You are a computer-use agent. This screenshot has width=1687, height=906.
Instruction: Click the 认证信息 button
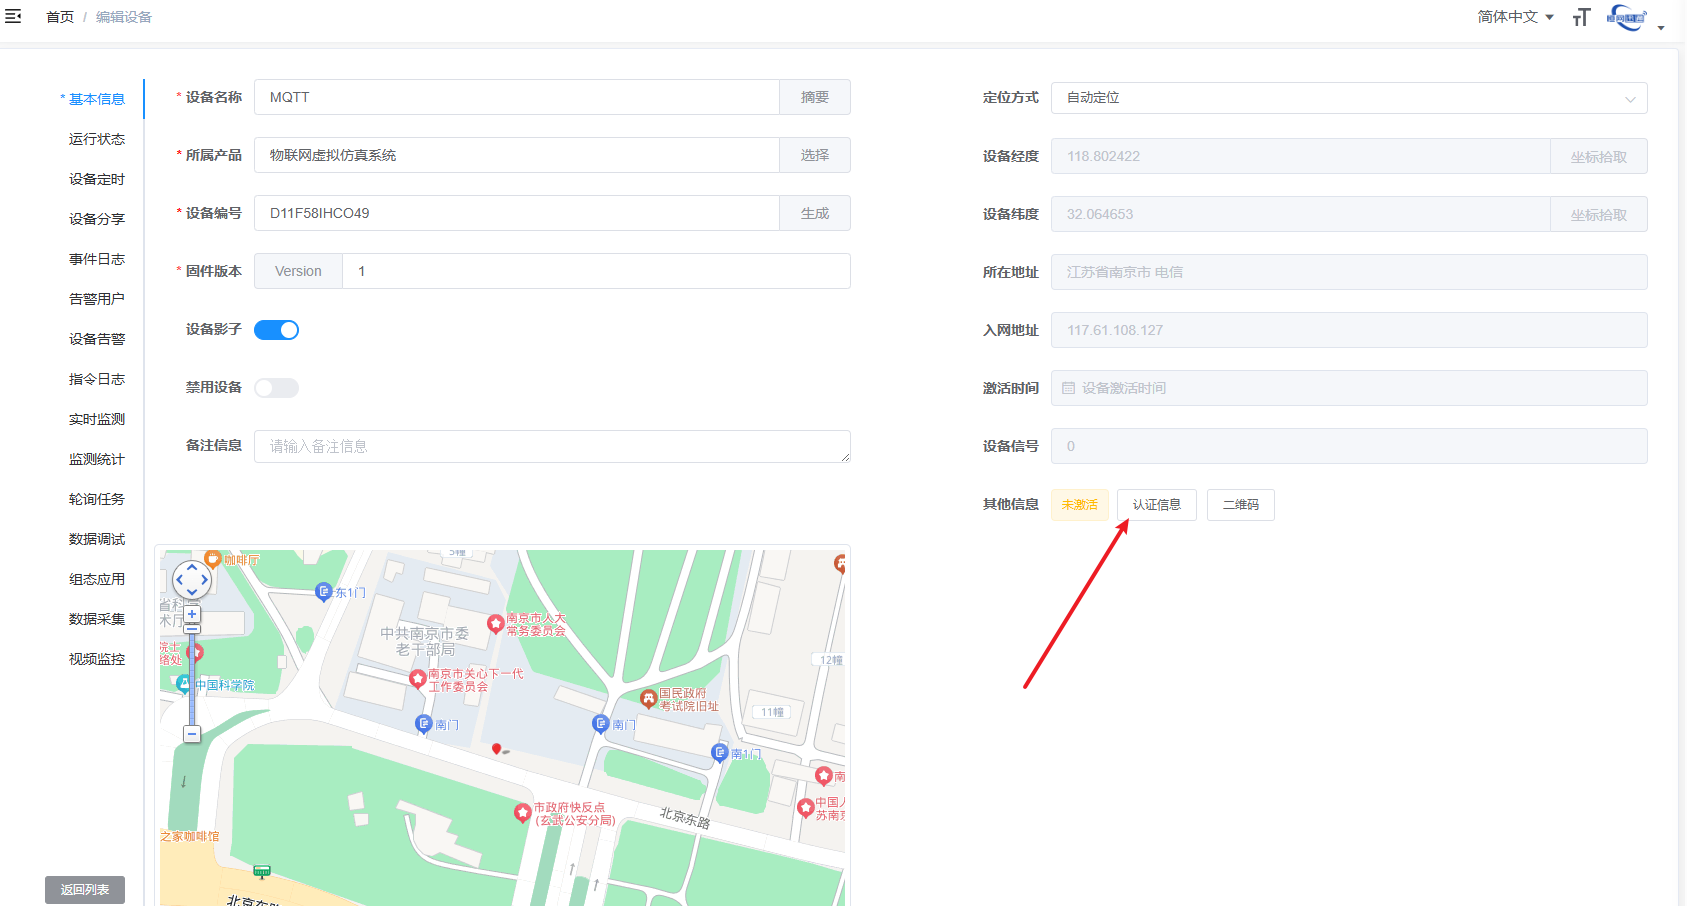[1156, 505]
